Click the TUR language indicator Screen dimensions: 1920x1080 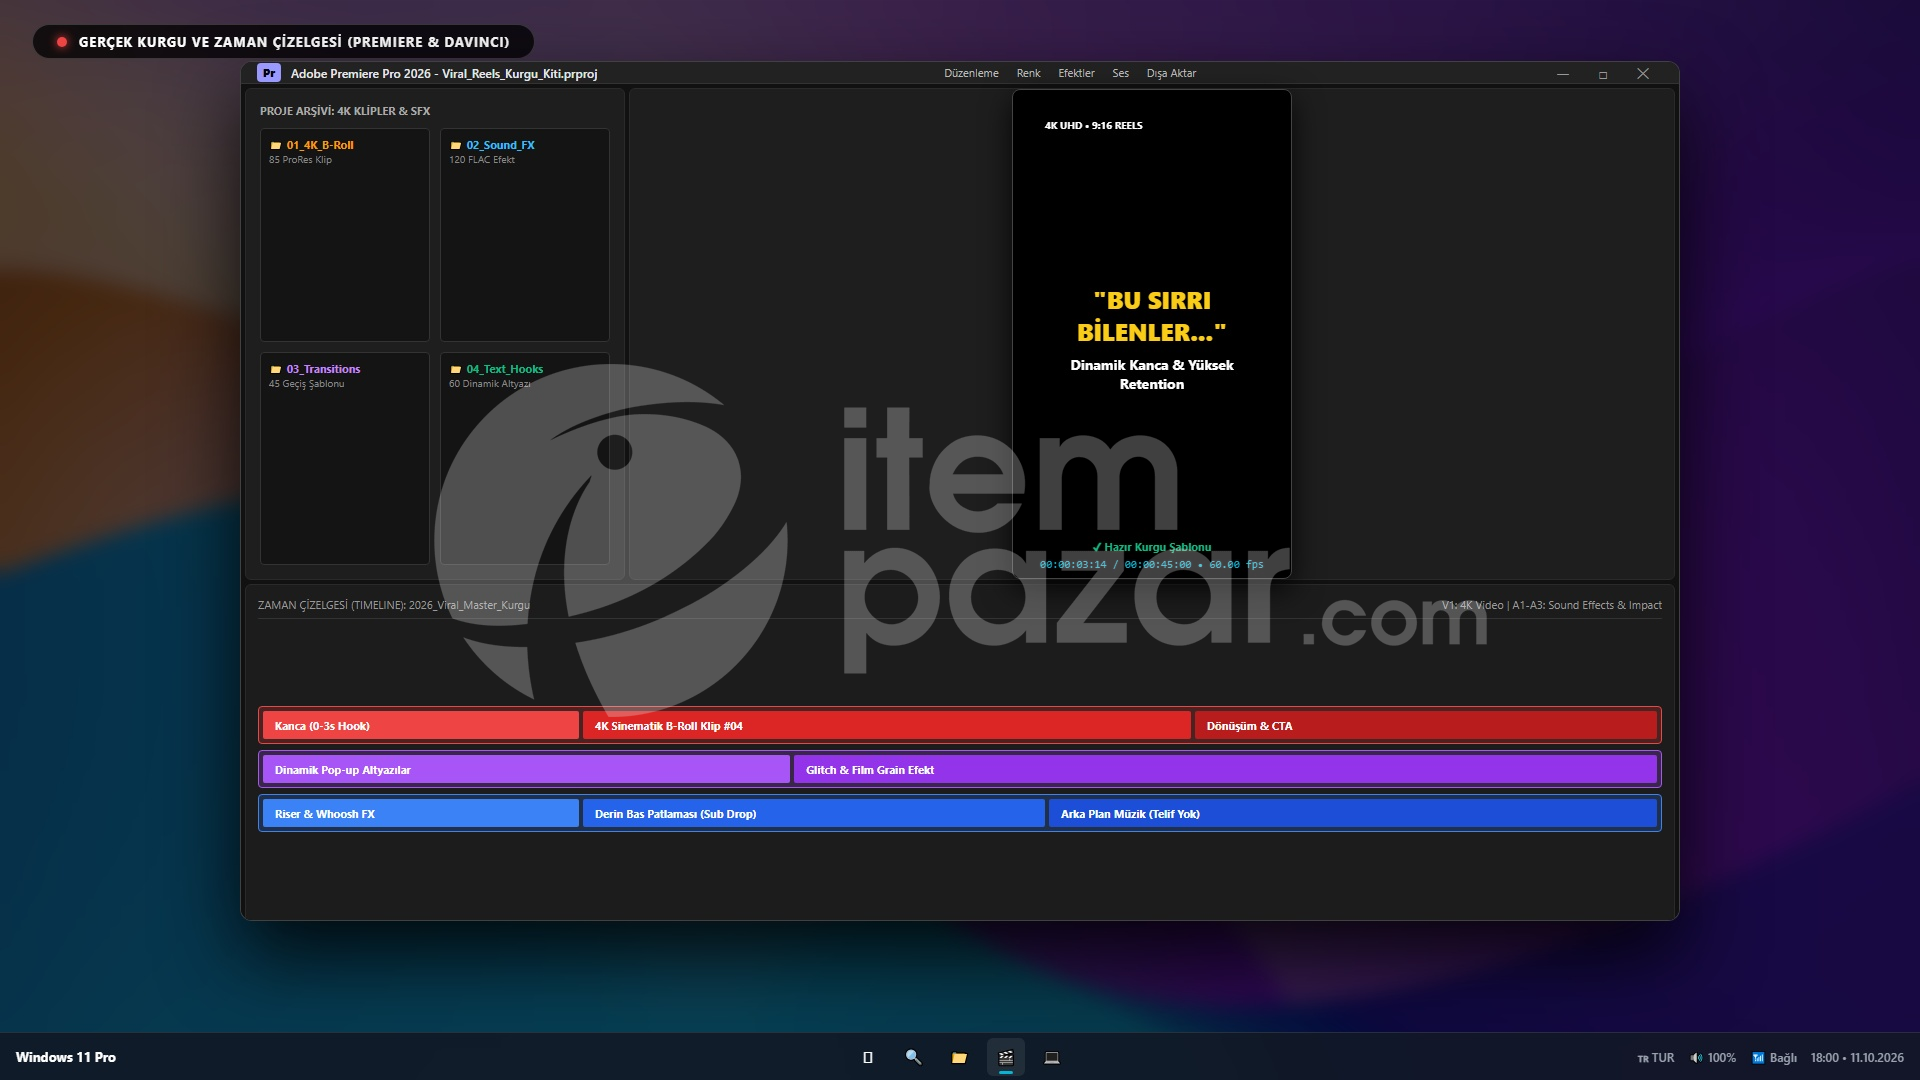pyautogui.click(x=1656, y=1057)
